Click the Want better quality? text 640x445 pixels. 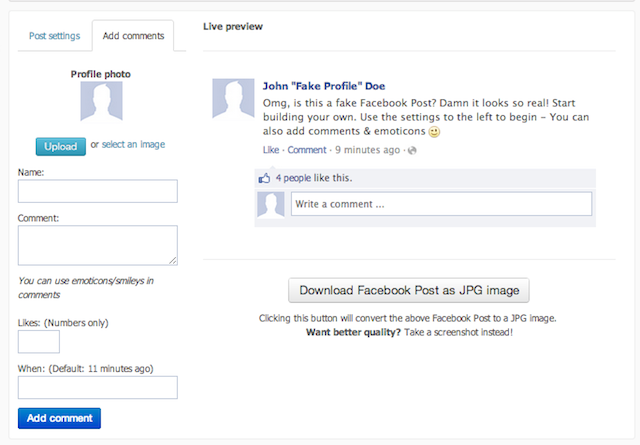353,332
